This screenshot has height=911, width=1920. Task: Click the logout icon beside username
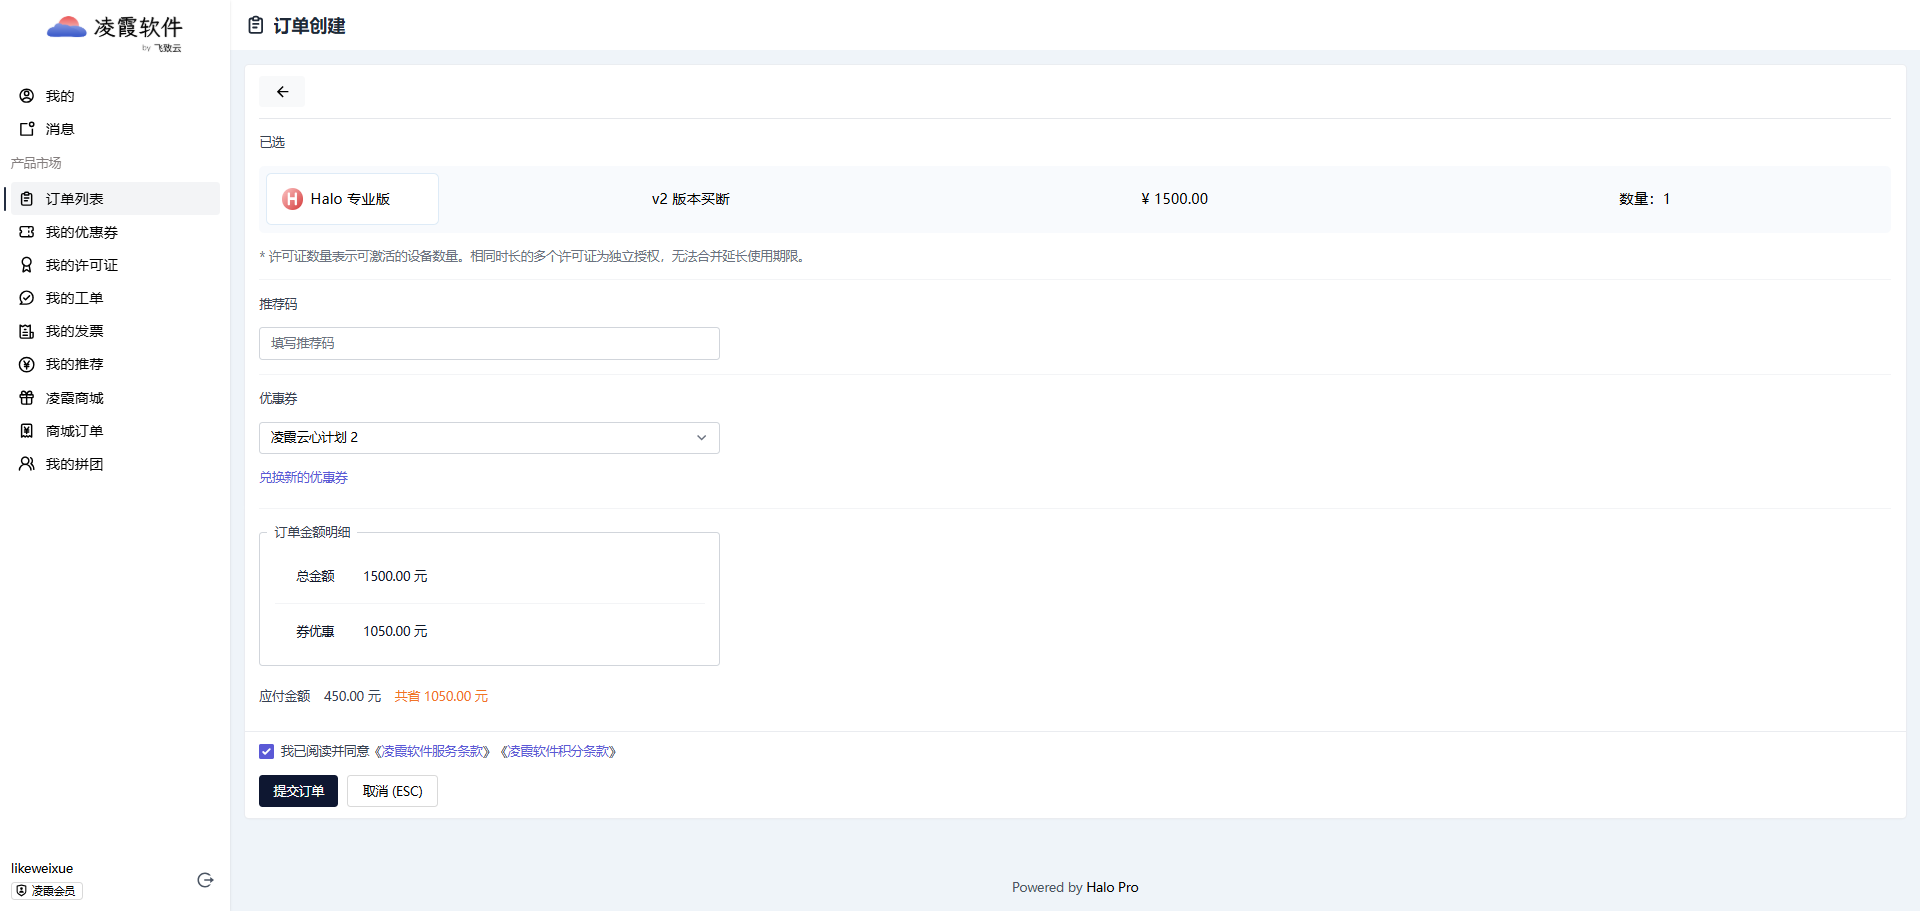click(x=205, y=880)
